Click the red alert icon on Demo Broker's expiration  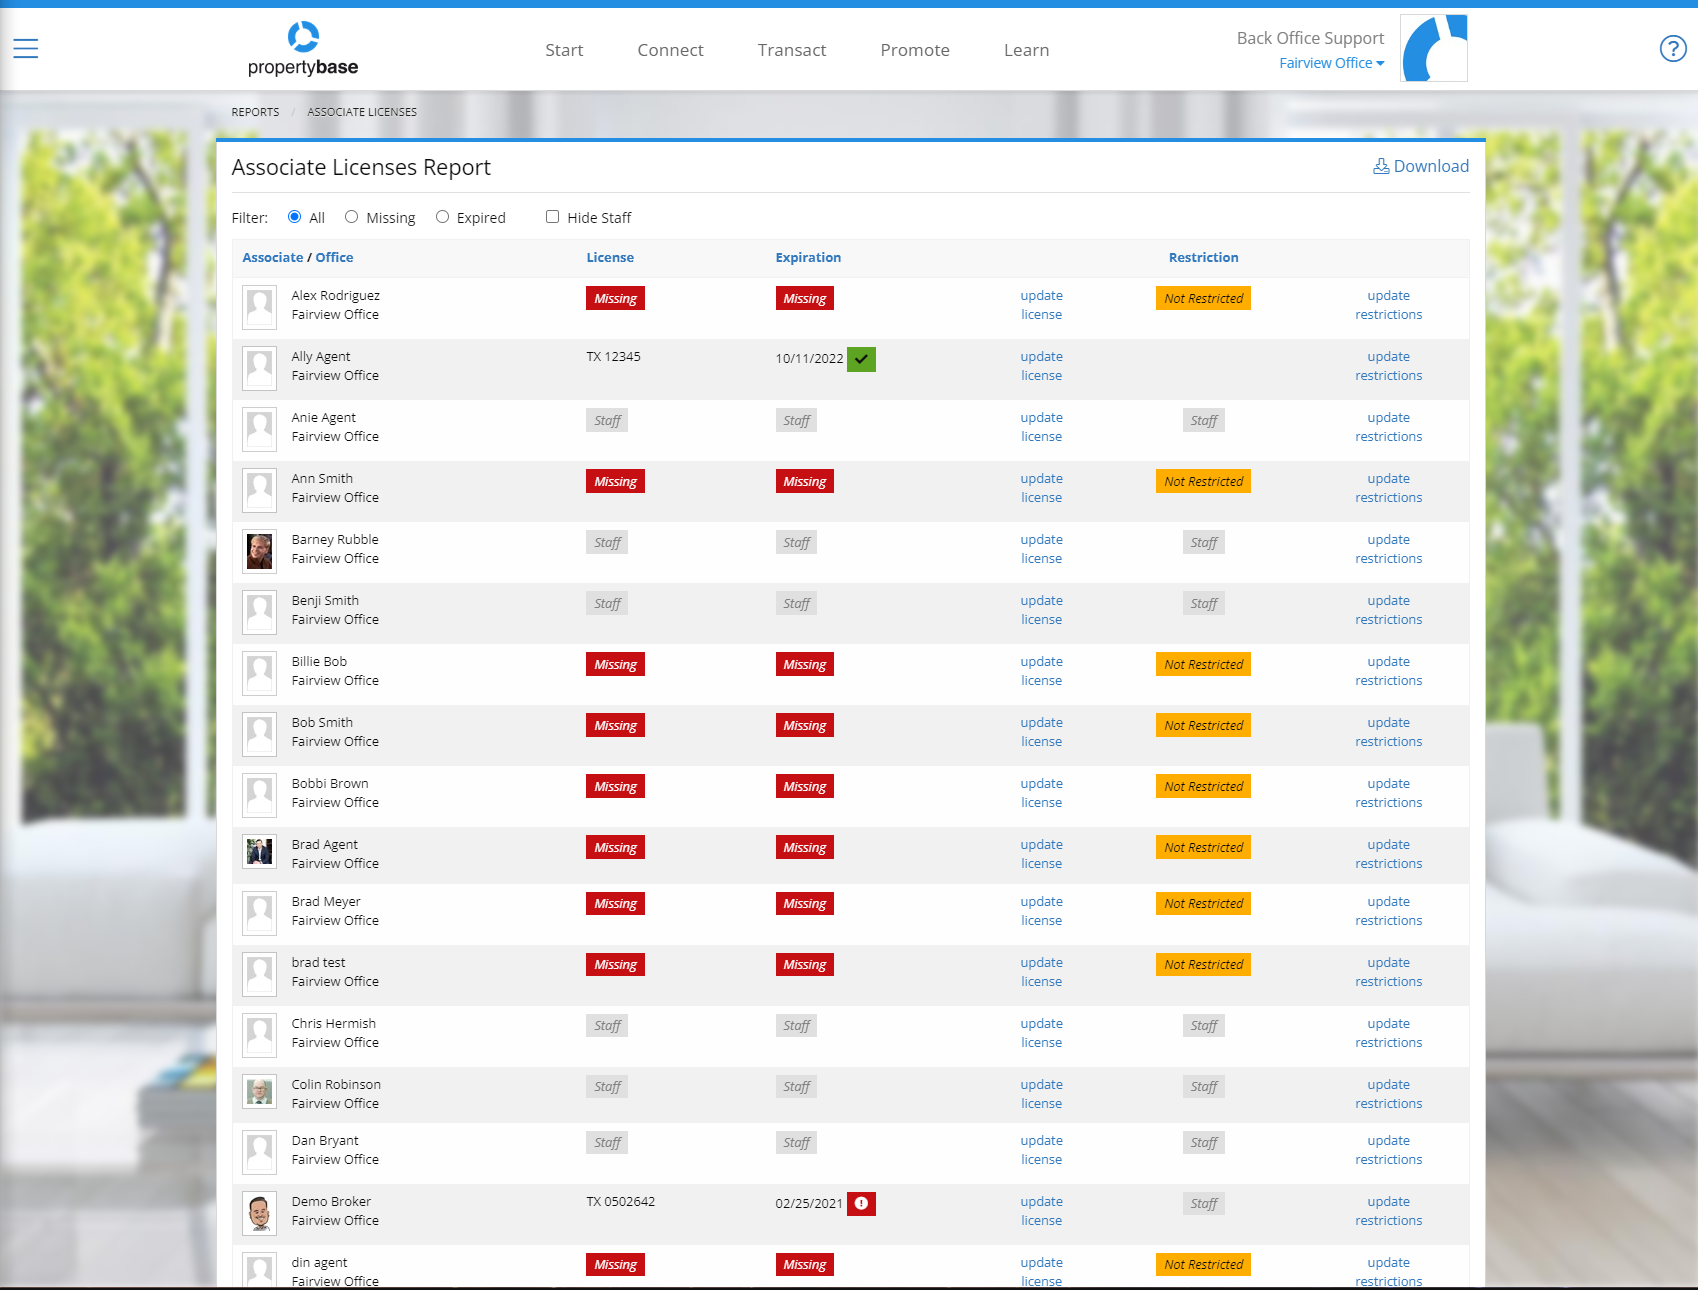pos(861,1204)
